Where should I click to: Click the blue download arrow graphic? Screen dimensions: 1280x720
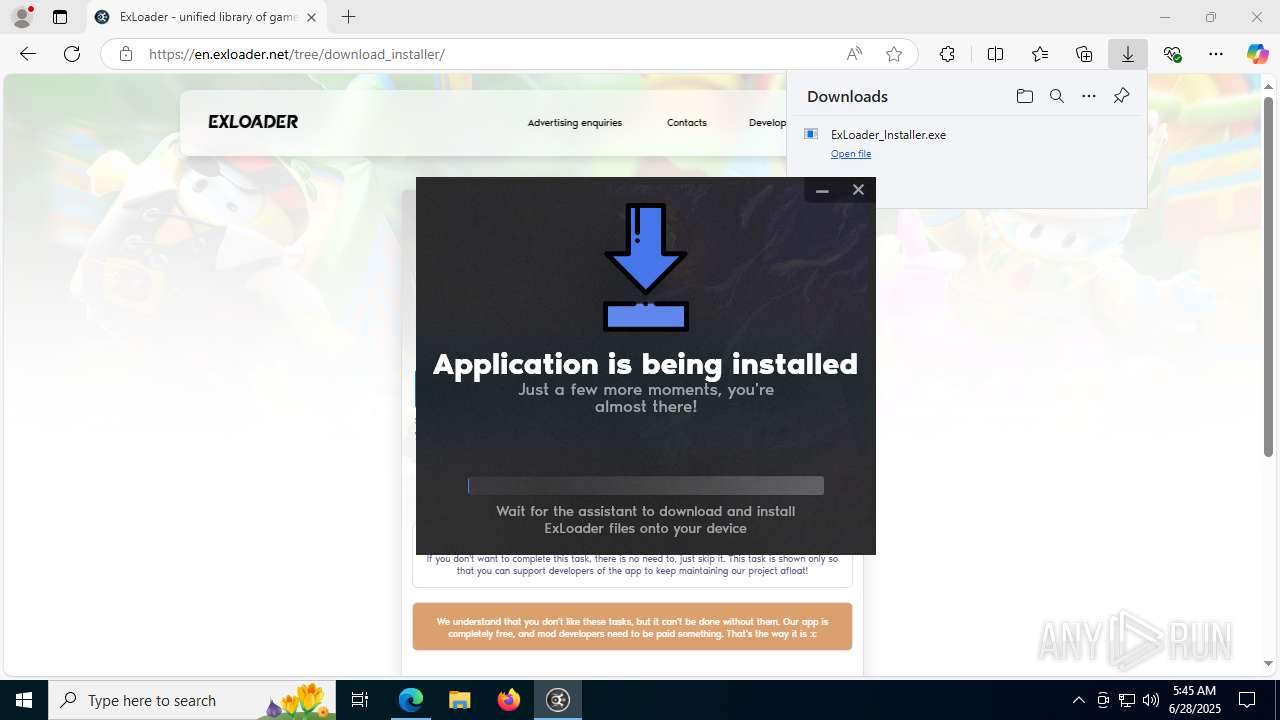point(646,267)
